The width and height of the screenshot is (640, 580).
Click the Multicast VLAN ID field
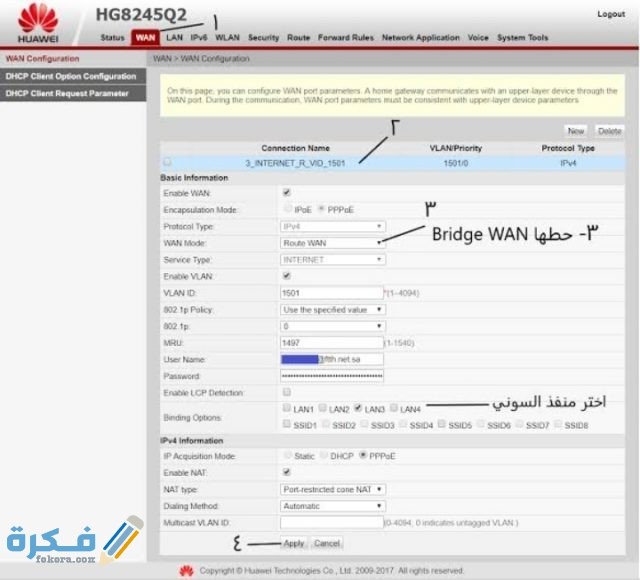coord(332,523)
